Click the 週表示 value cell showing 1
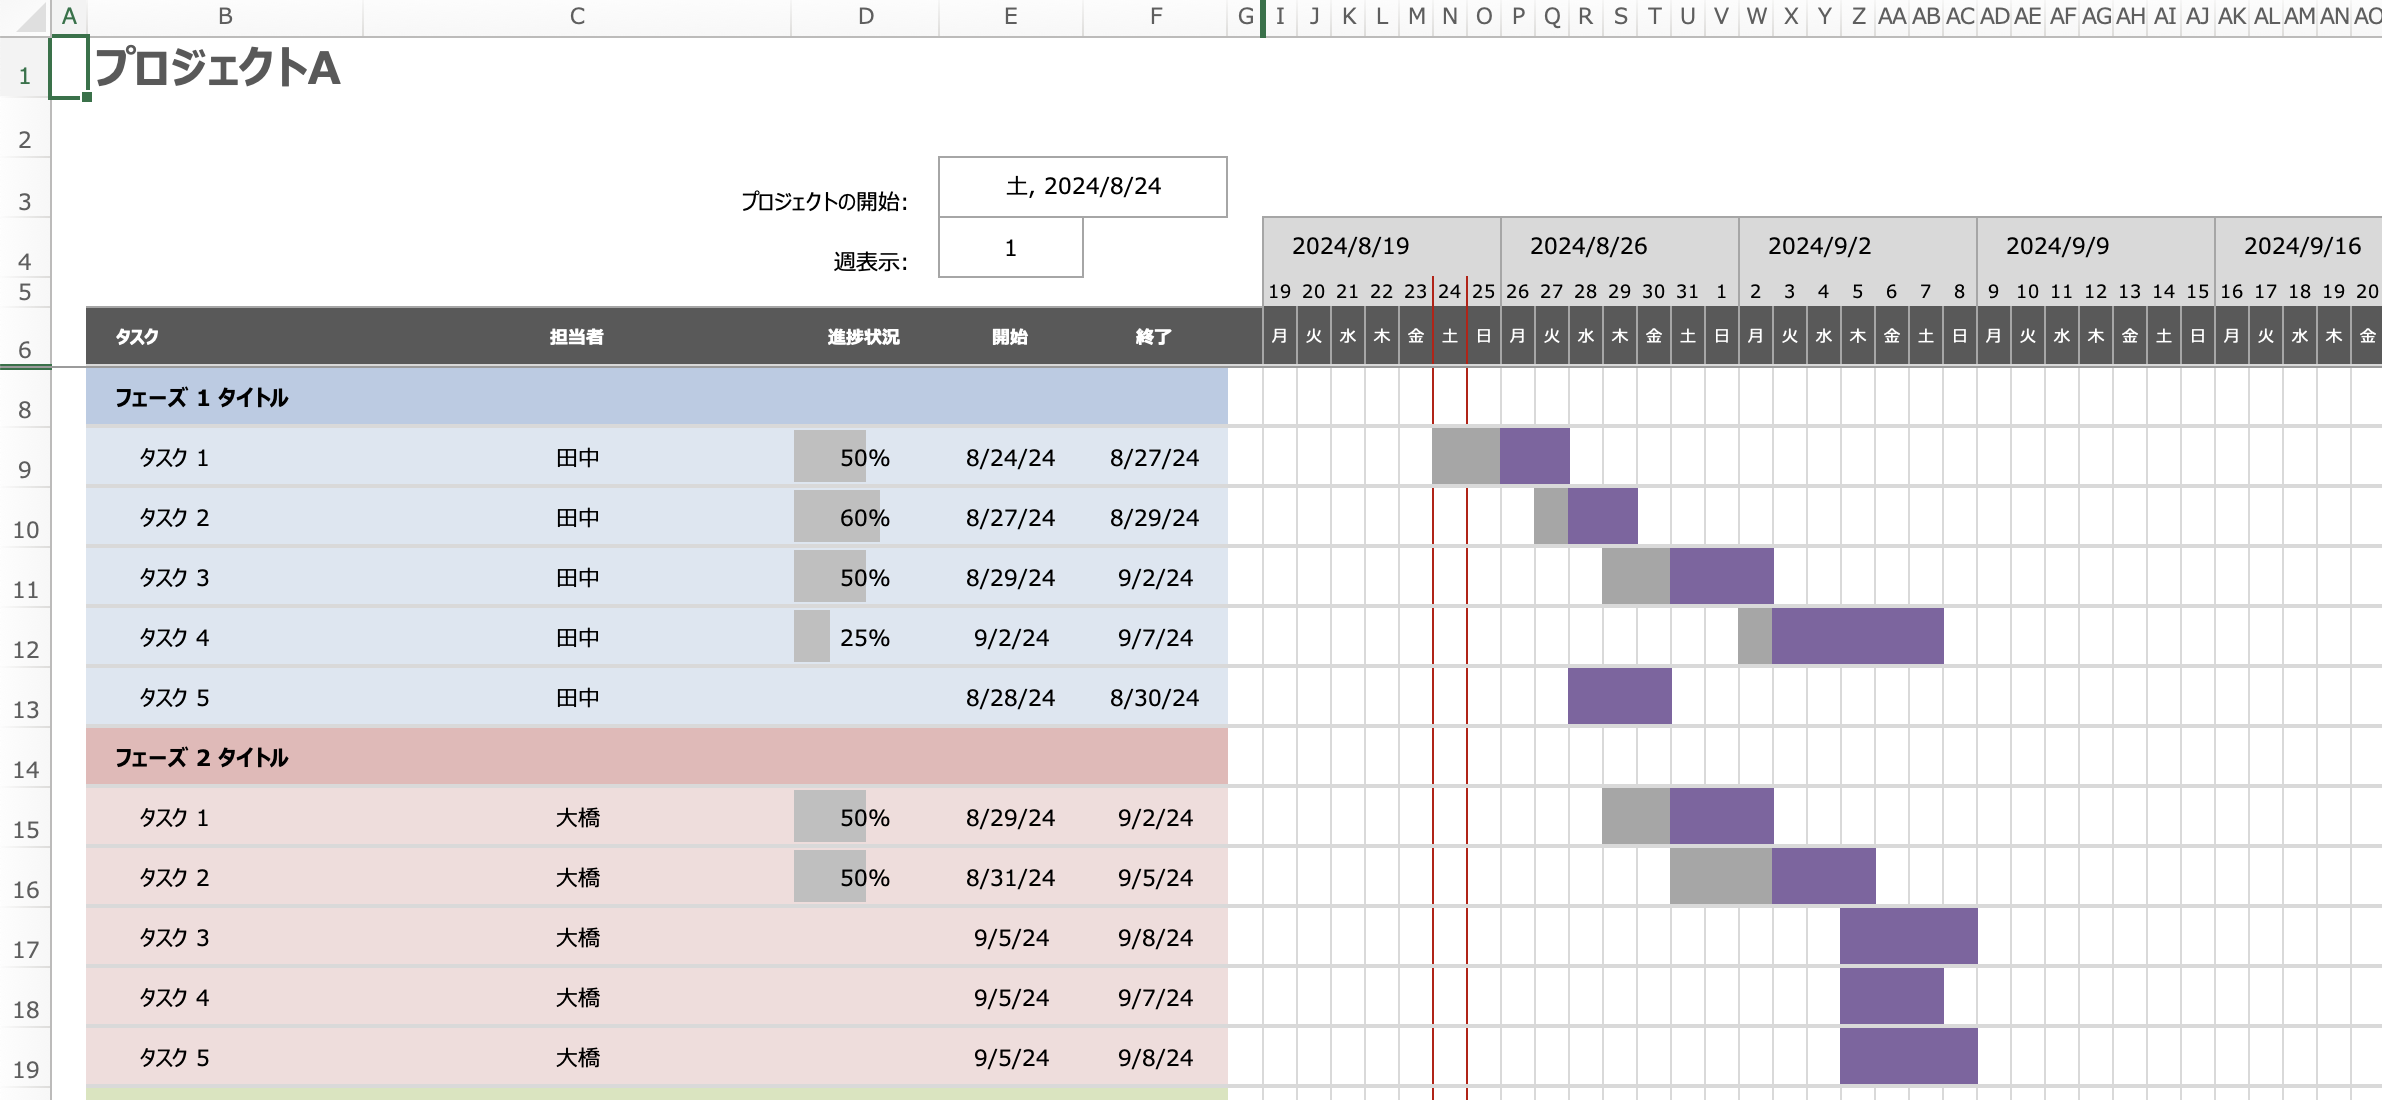Viewport: 2382px width, 1100px height. point(1010,248)
